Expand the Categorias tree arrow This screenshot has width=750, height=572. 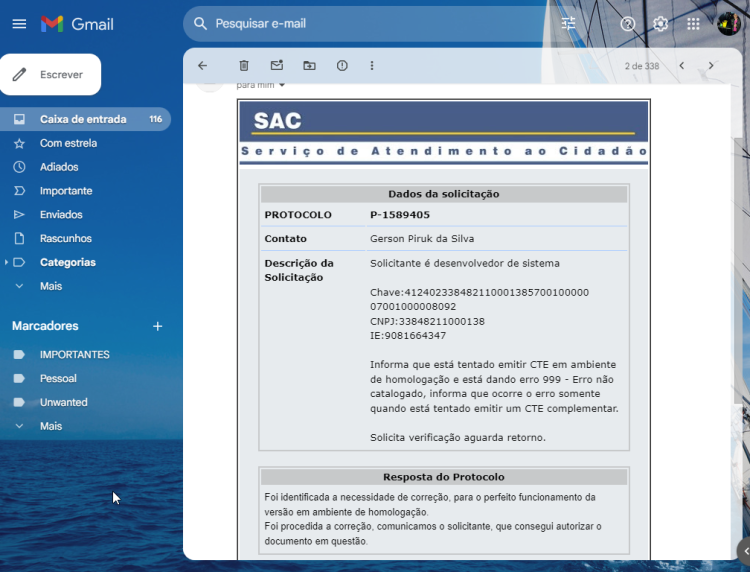tap(6, 262)
